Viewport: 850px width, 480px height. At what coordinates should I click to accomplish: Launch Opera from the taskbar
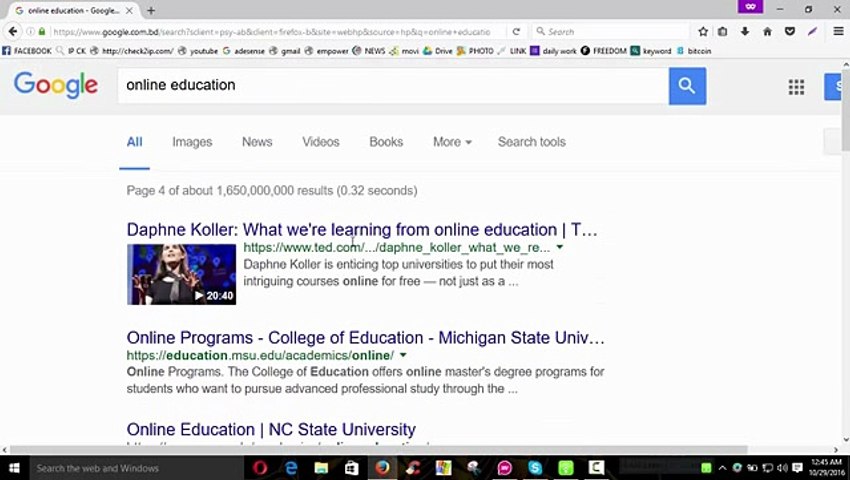260,468
